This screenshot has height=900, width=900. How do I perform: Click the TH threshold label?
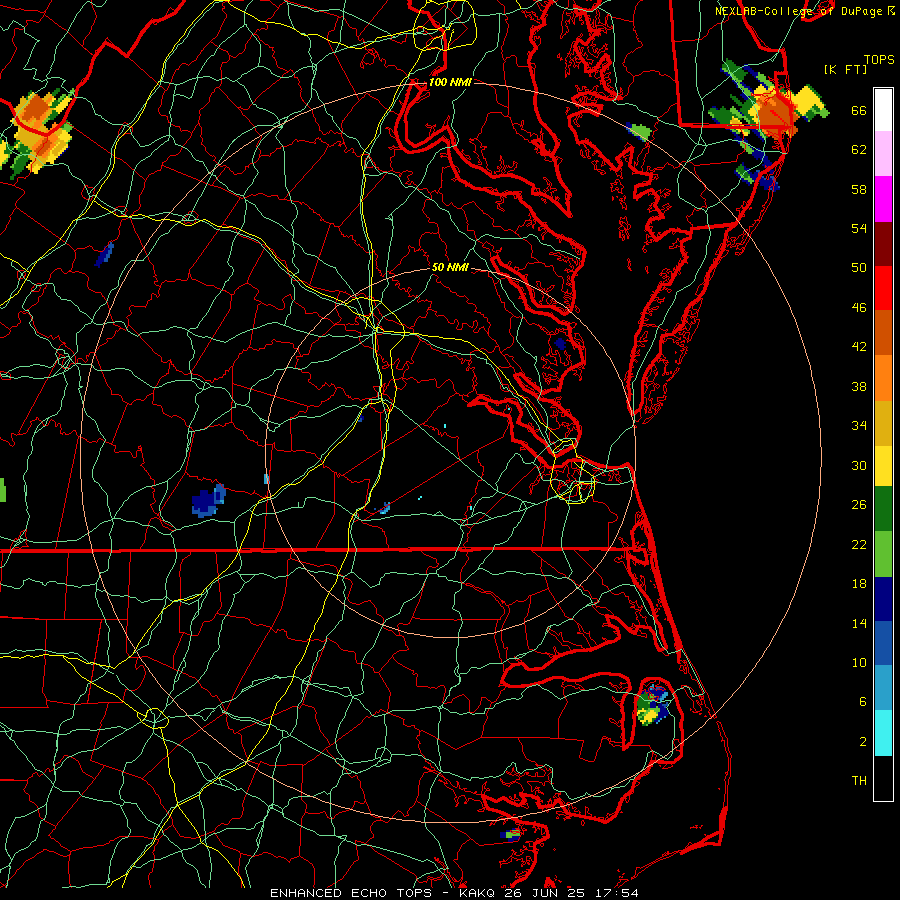tap(859, 781)
